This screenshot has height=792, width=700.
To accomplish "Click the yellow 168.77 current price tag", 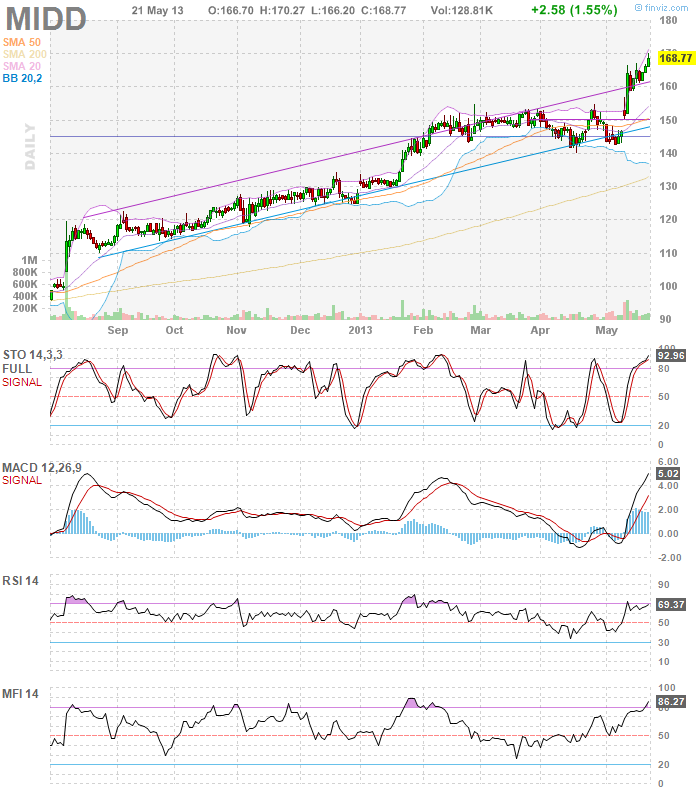I will [676, 59].
